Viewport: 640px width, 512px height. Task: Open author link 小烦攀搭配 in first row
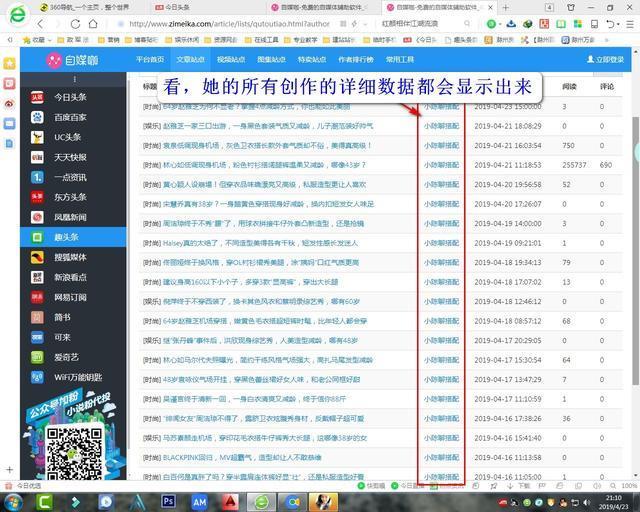coord(441,106)
